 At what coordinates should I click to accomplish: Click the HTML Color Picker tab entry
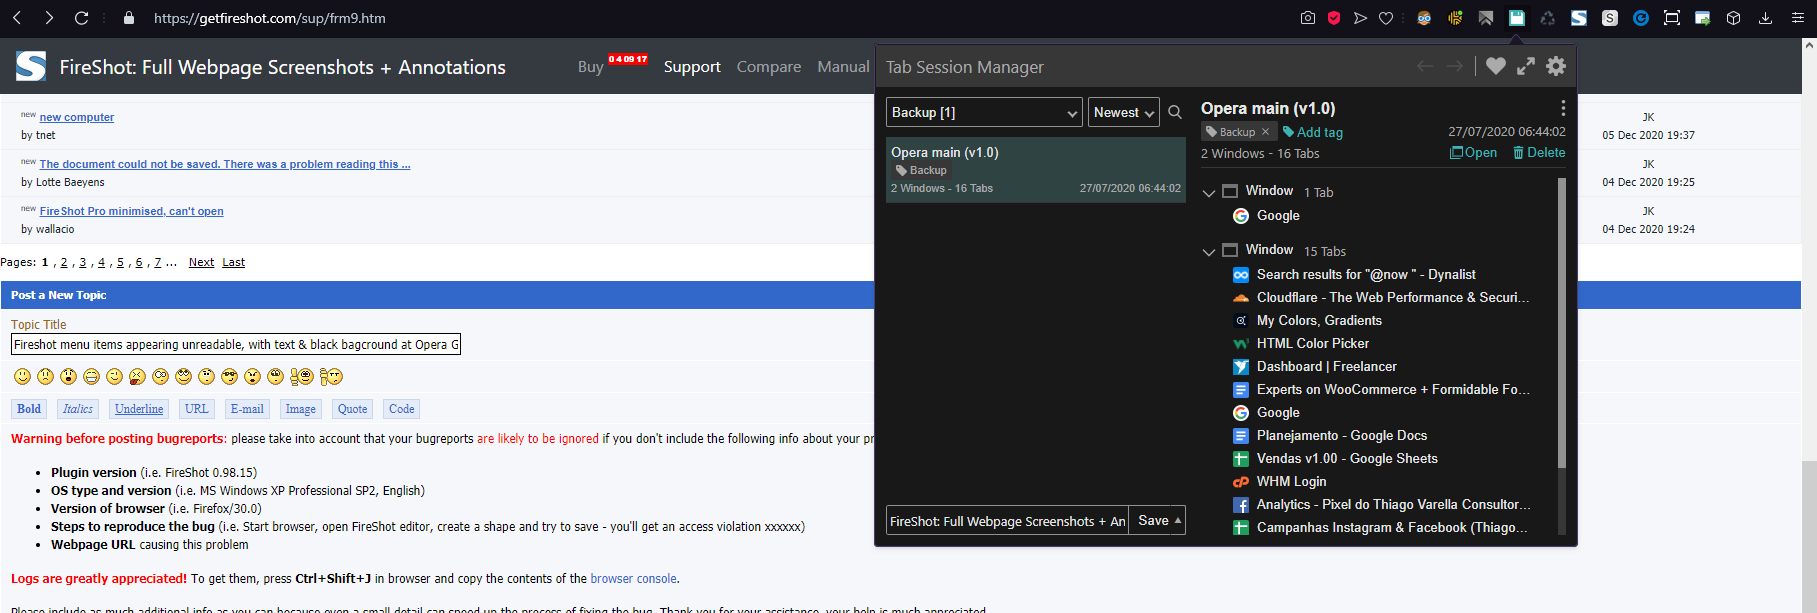1313,343
